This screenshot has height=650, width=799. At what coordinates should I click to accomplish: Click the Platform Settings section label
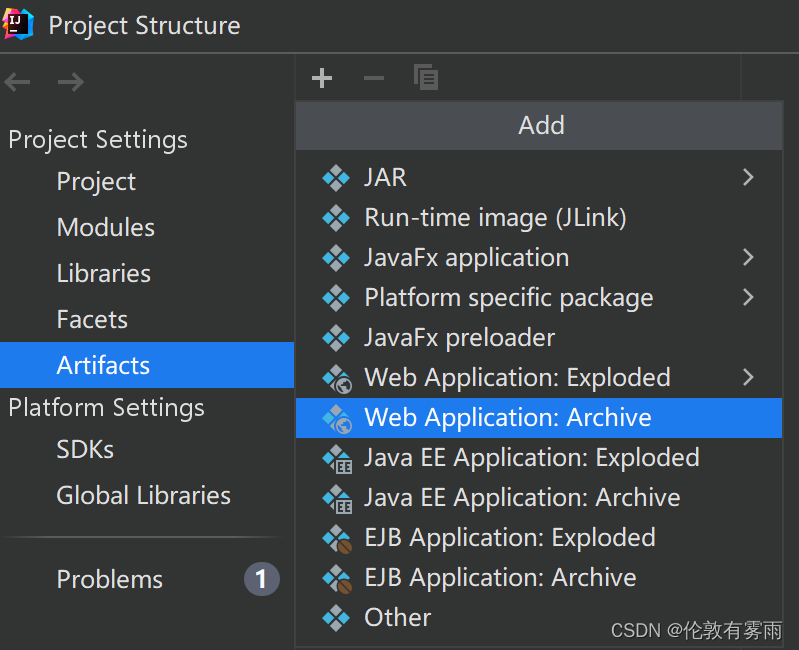tap(106, 408)
